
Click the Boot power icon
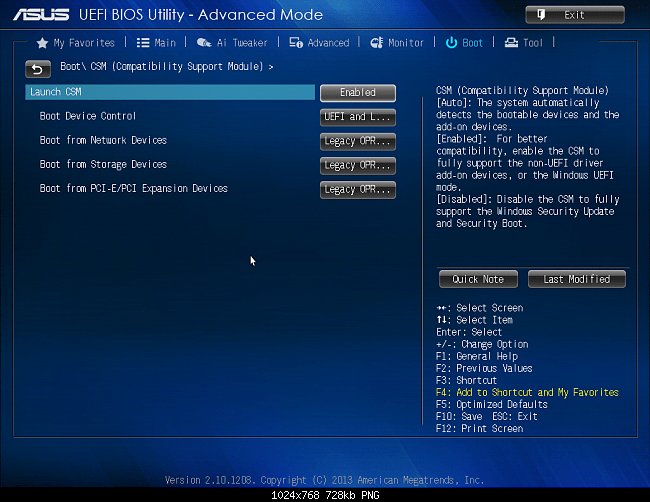pos(451,43)
